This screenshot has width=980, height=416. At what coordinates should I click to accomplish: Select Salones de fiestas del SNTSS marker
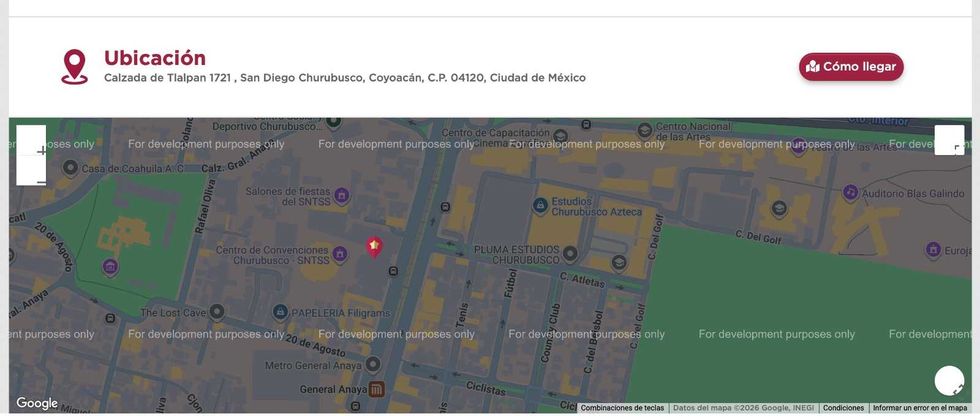pos(341,196)
